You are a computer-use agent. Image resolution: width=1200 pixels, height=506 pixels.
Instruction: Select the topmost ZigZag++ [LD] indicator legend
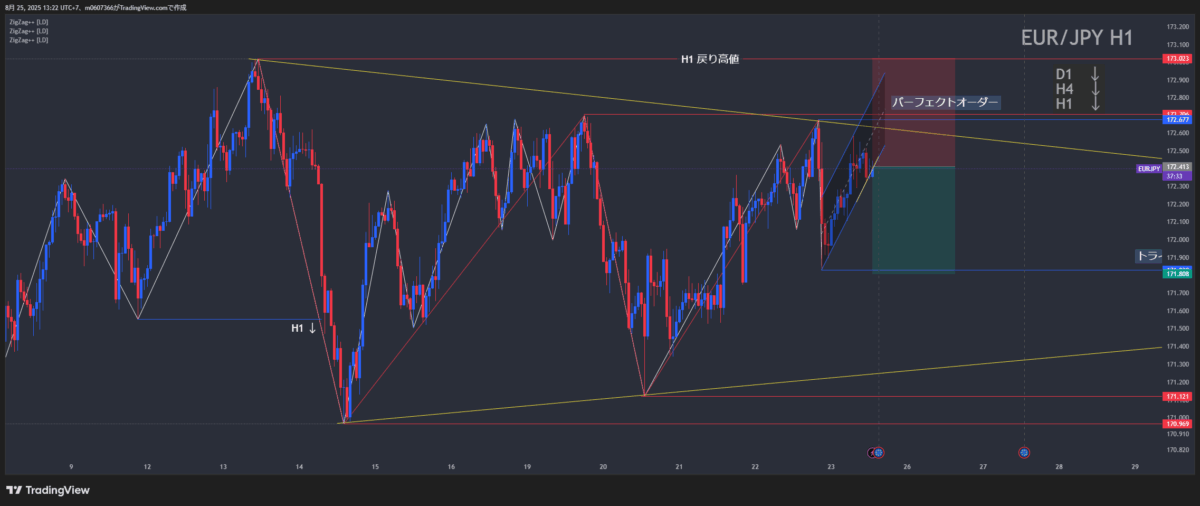click(28, 21)
